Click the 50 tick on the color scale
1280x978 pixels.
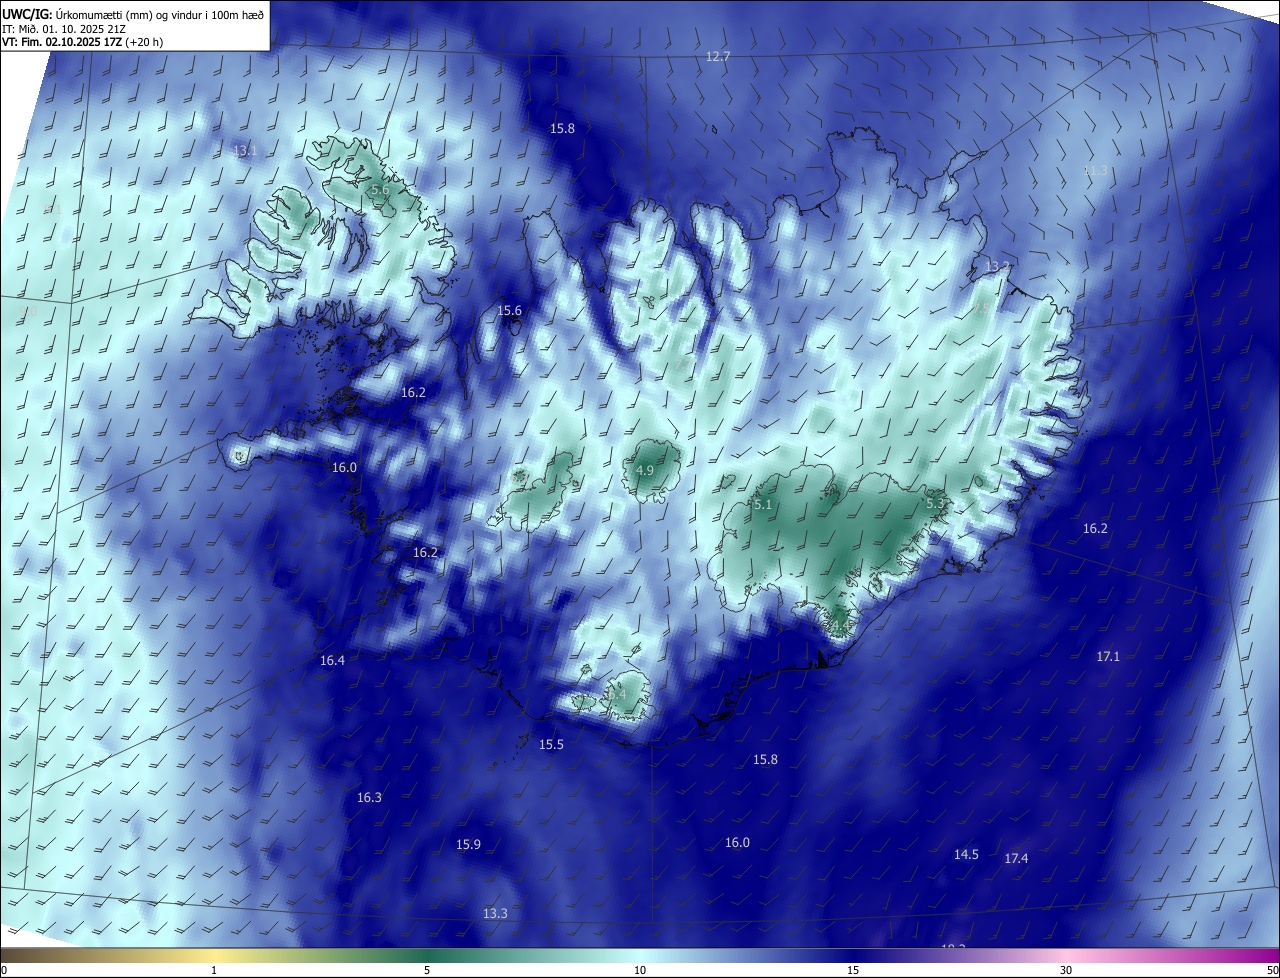1272,971
